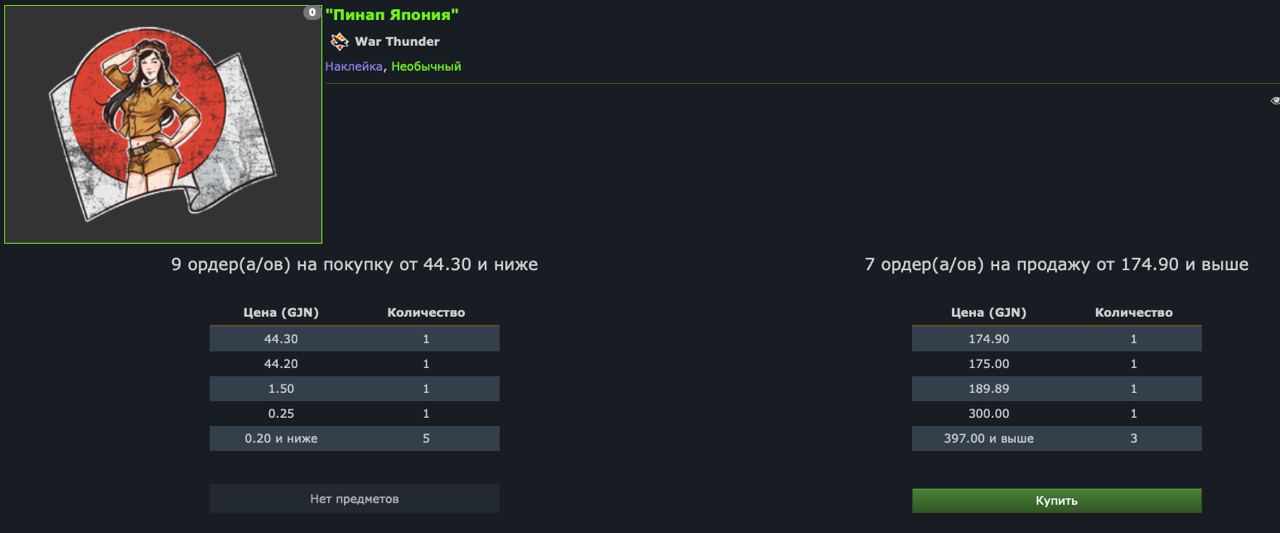Image resolution: width=1280 pixels, height=533 pixels.
Task: Click the 0.25 buy order price
Action: tap(281, 414)
